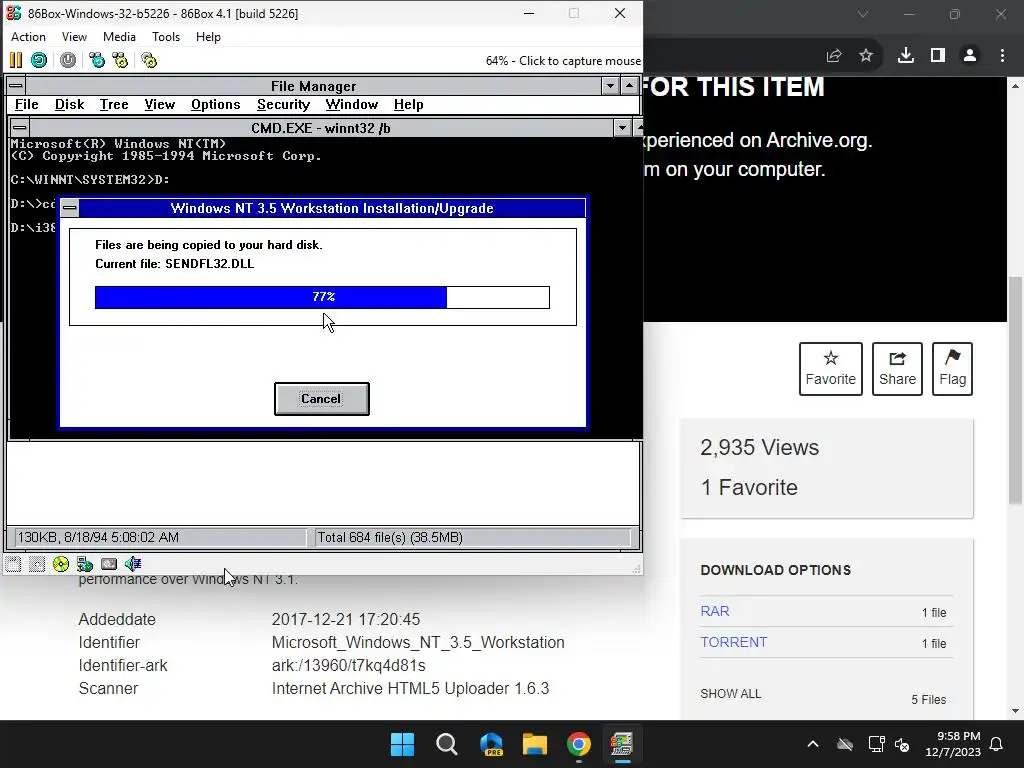Image resolution: width=1024 pixels, height=768 pixels.
Task: Flag this item on Archive page
Action: tap(952, 369)
